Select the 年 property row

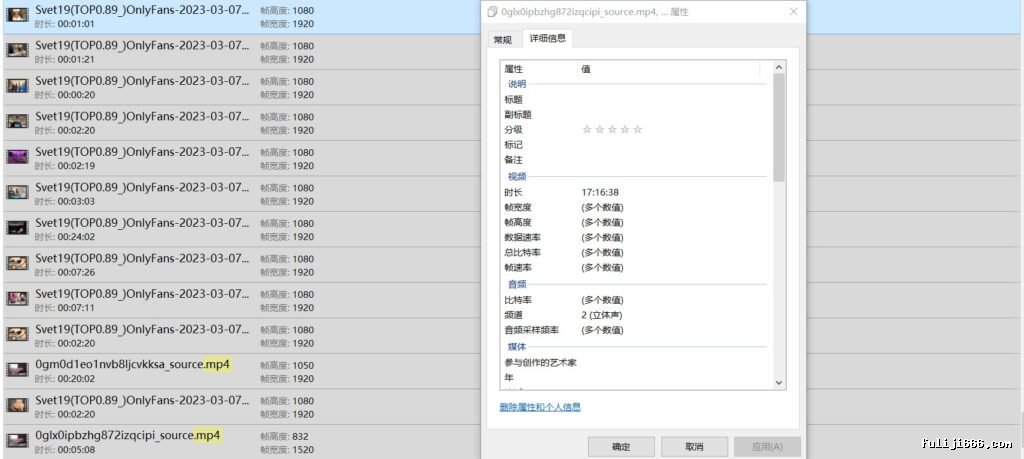[x=636, y=378]
